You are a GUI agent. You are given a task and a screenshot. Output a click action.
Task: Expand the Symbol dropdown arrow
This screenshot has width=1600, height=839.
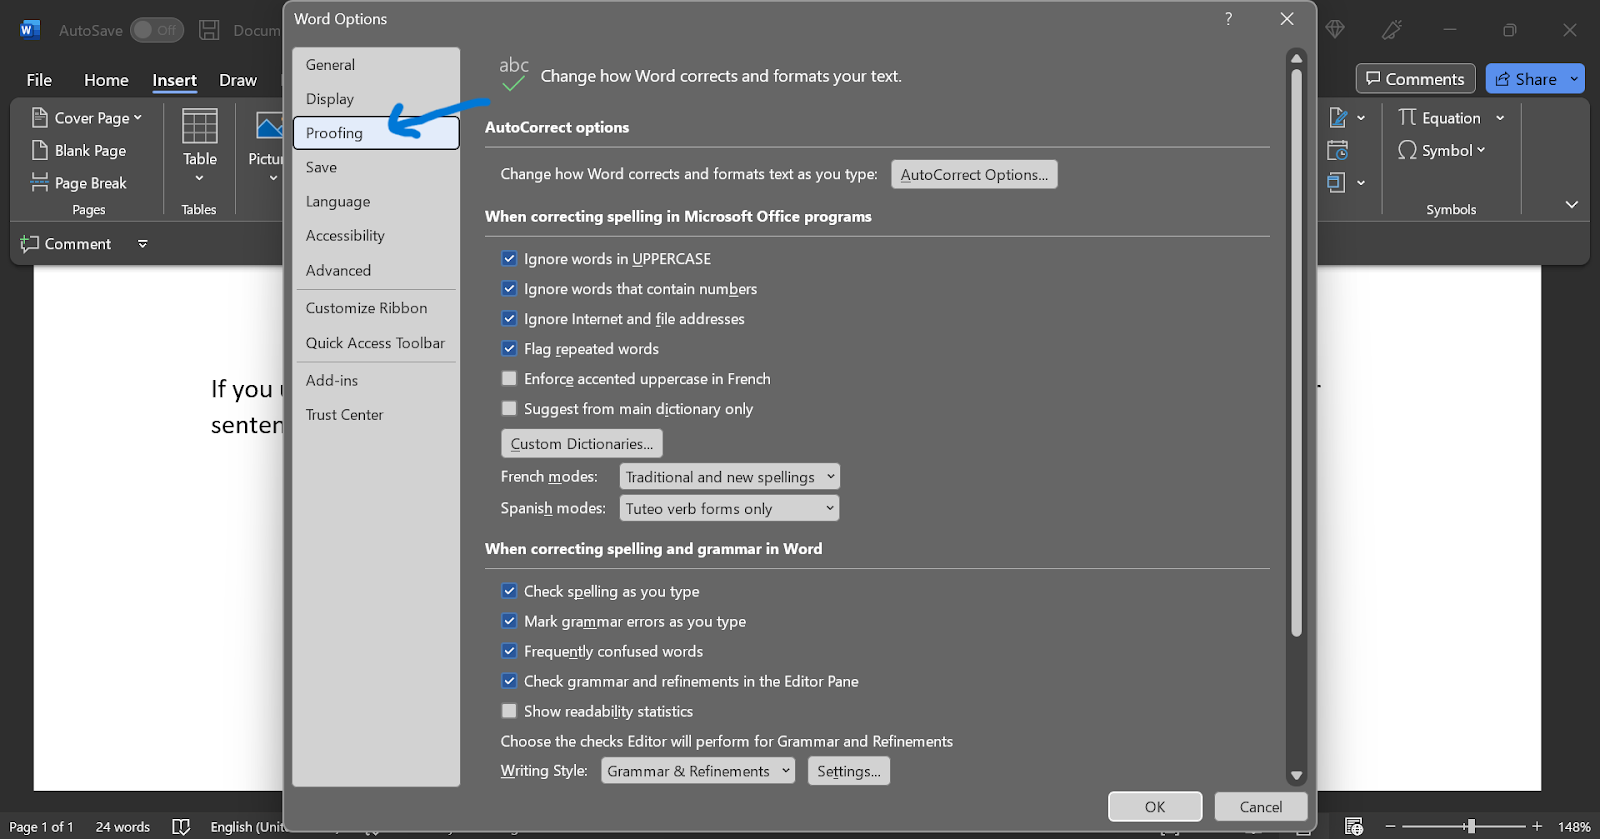coord(1481,151)
